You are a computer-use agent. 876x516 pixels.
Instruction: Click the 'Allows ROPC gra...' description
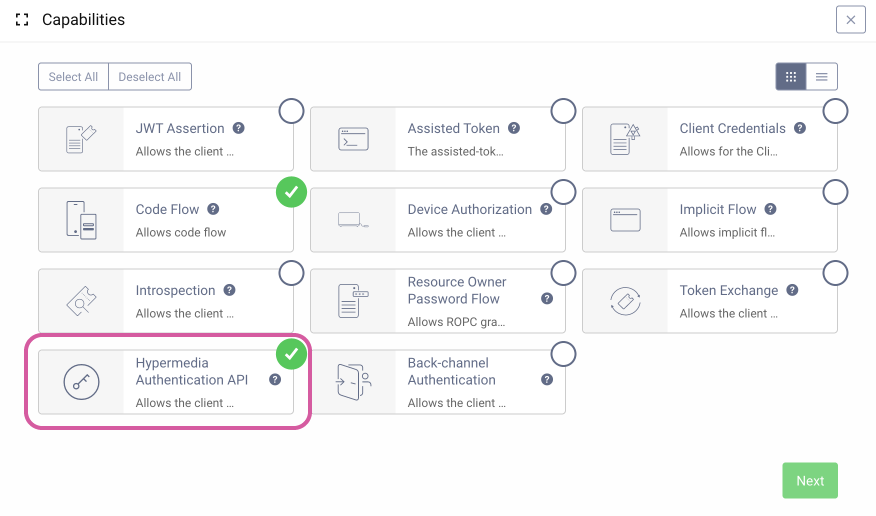point(456,322)
